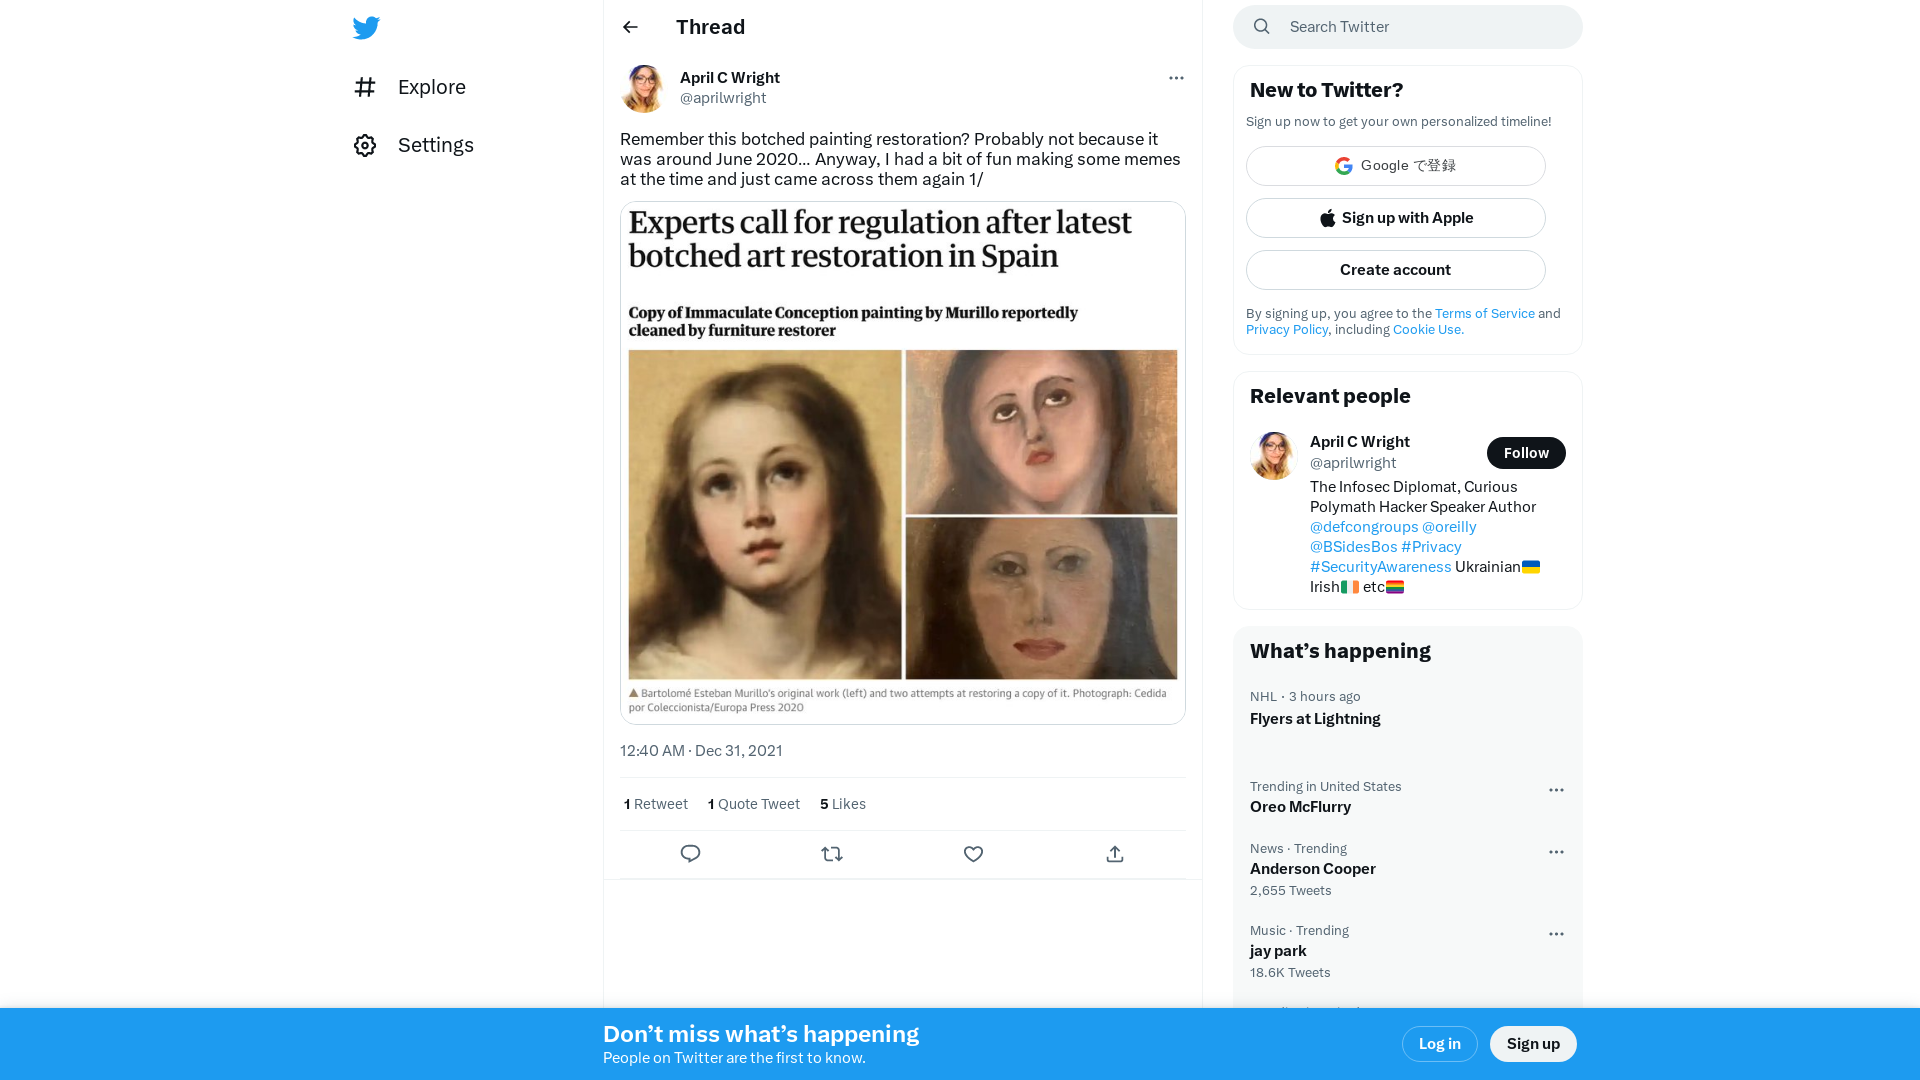Open Explore from the sidebar
The width and height of the screenshot is (1920, 1080).
pos(410,87)
